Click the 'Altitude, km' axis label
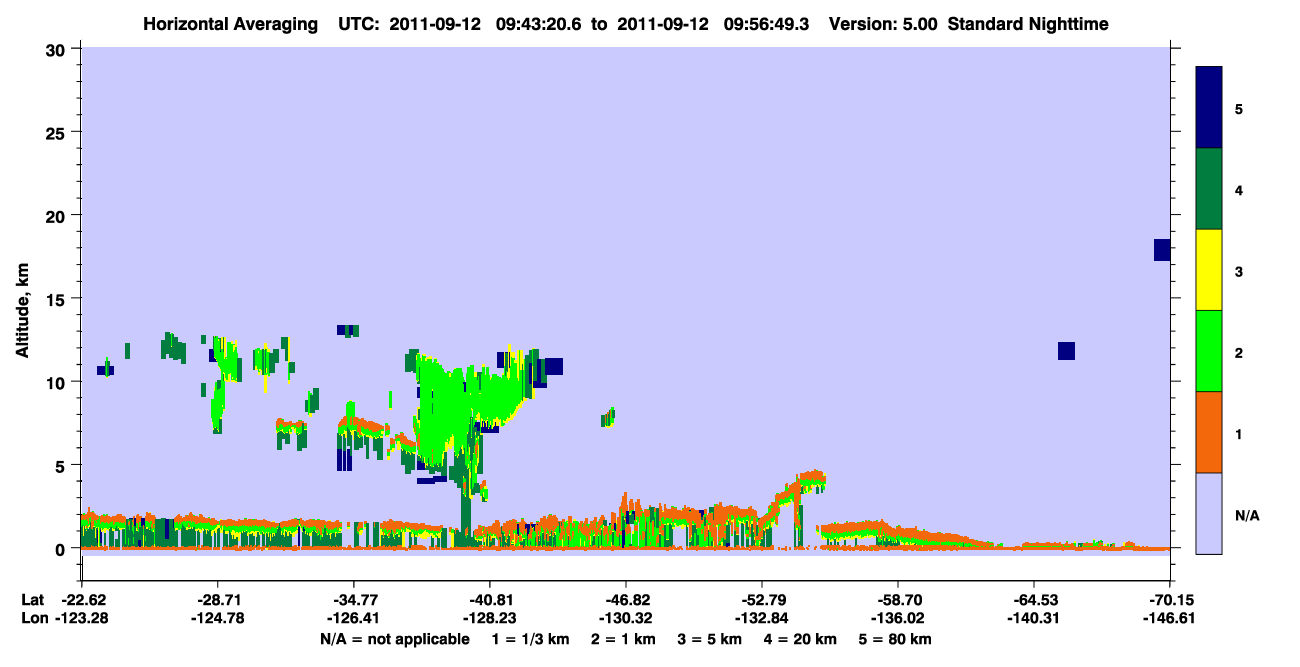This screenshot has width=1300, height=667. [22, 308]
